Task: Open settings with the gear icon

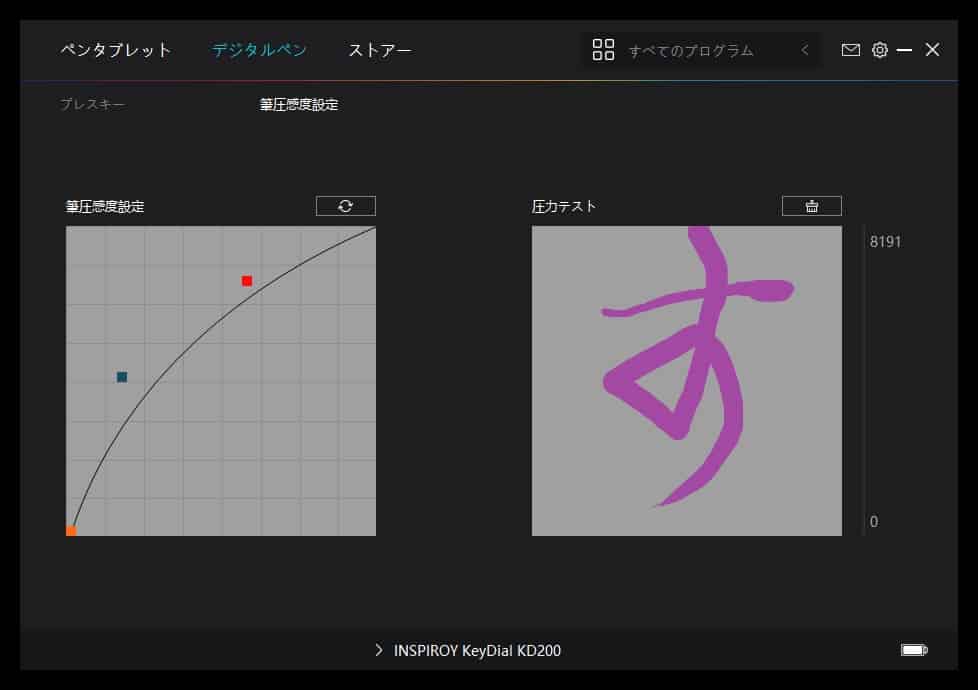Action: 879,50
